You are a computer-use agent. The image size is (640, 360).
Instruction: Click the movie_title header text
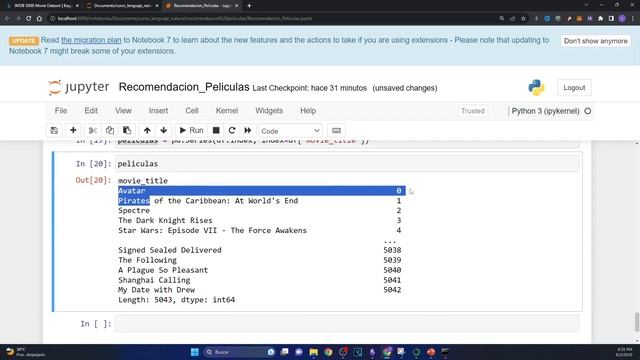143,181
